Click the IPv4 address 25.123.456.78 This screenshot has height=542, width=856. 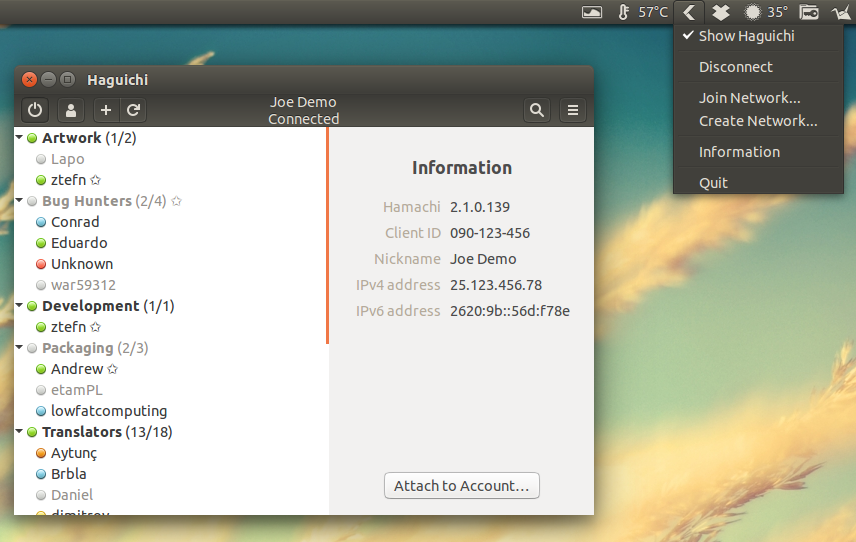(496, 285)
